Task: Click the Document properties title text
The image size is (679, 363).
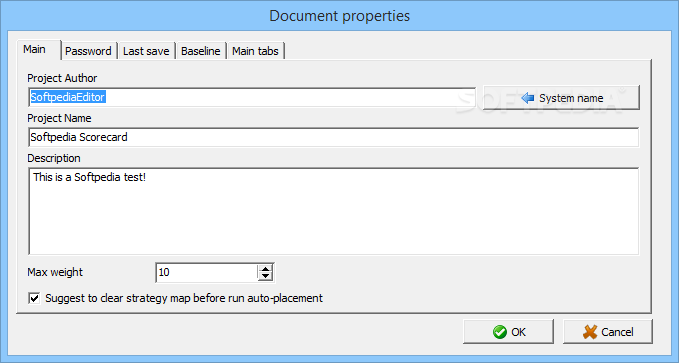Action: click(x=340, y=16)
